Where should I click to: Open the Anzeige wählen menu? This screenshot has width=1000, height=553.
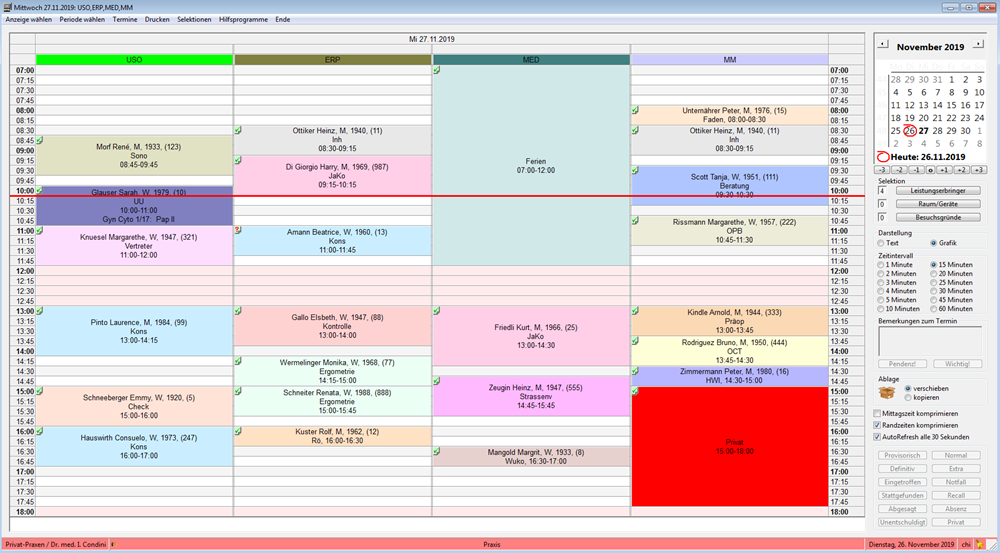[x=29, y=20]
